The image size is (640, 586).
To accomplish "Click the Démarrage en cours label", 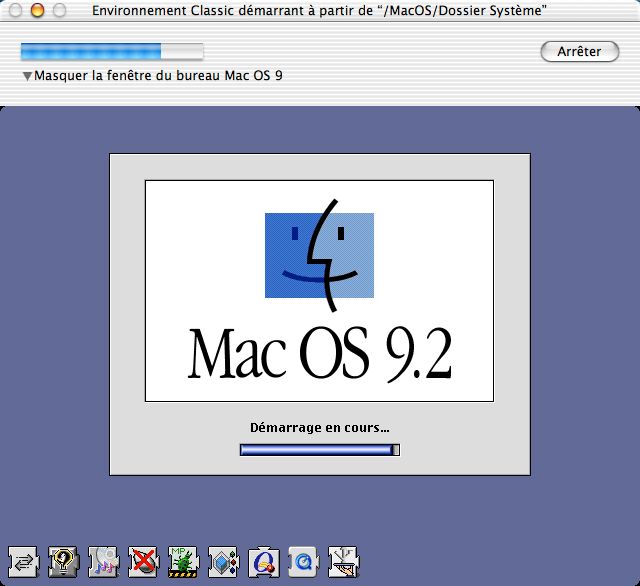I will coord(320,428).
